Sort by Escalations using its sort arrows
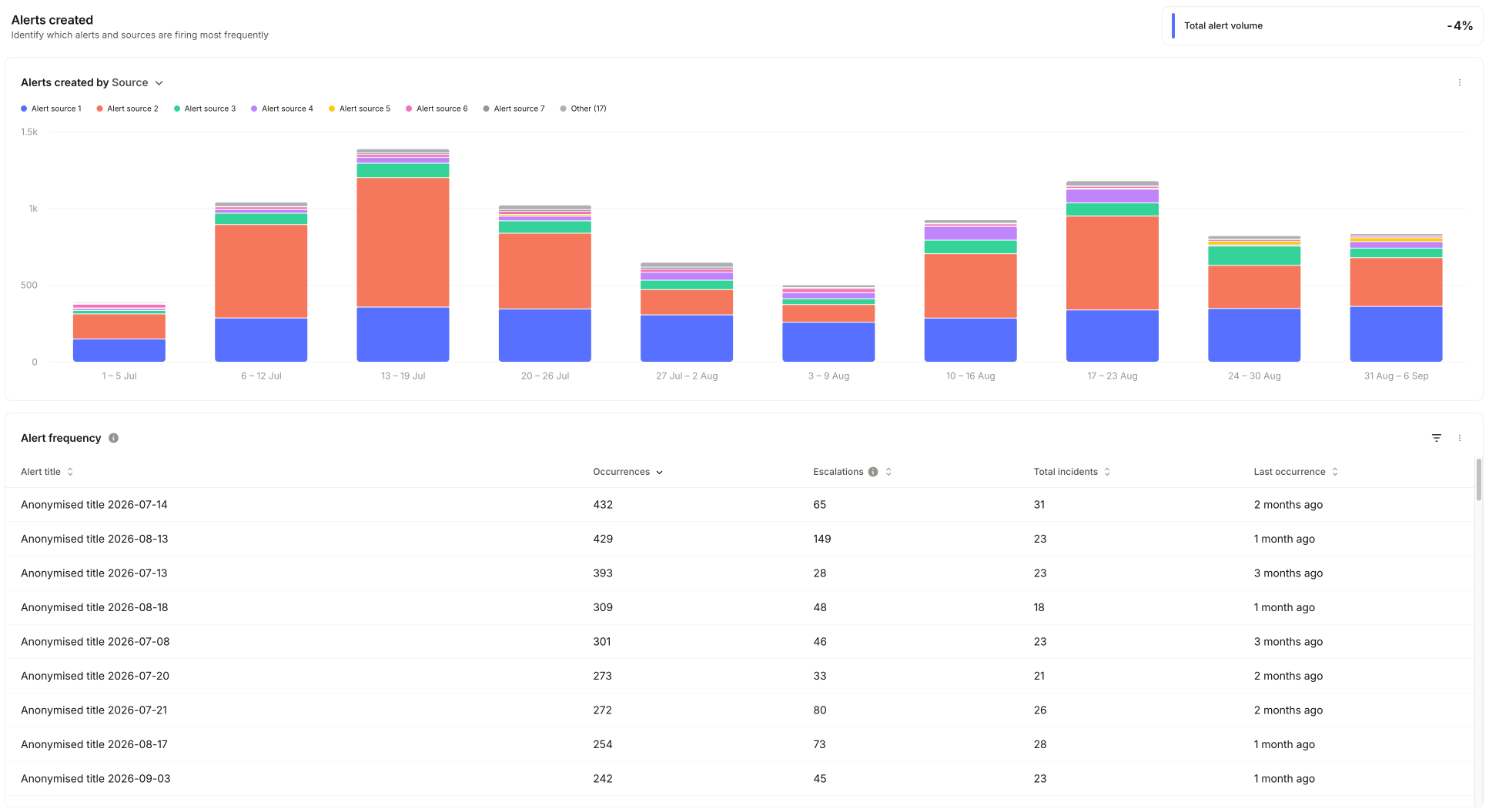The width and height of the screenshot is (1489, 812). pyautogui.click(x=888, y=472)
